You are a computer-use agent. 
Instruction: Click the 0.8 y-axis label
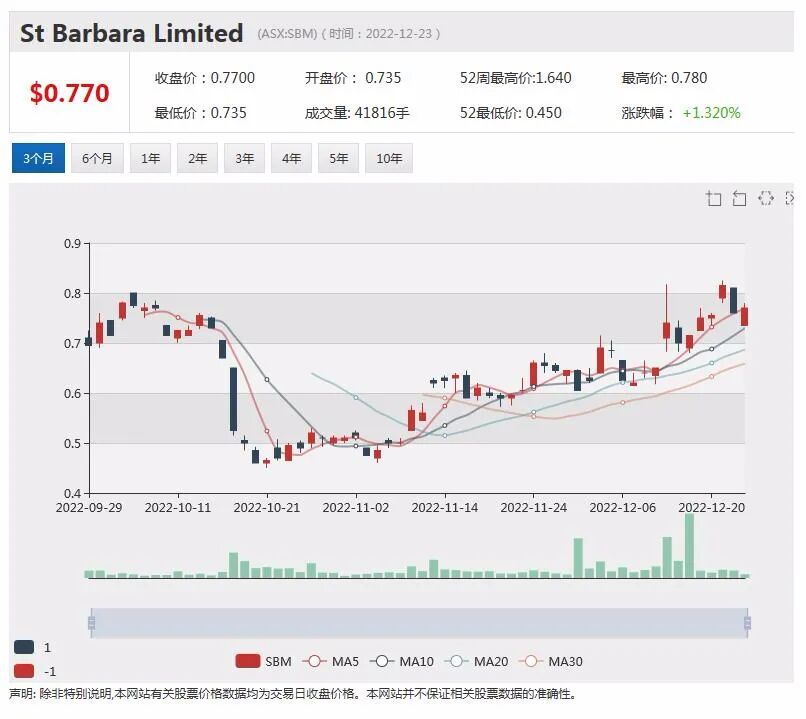click(x=72, y=293)
